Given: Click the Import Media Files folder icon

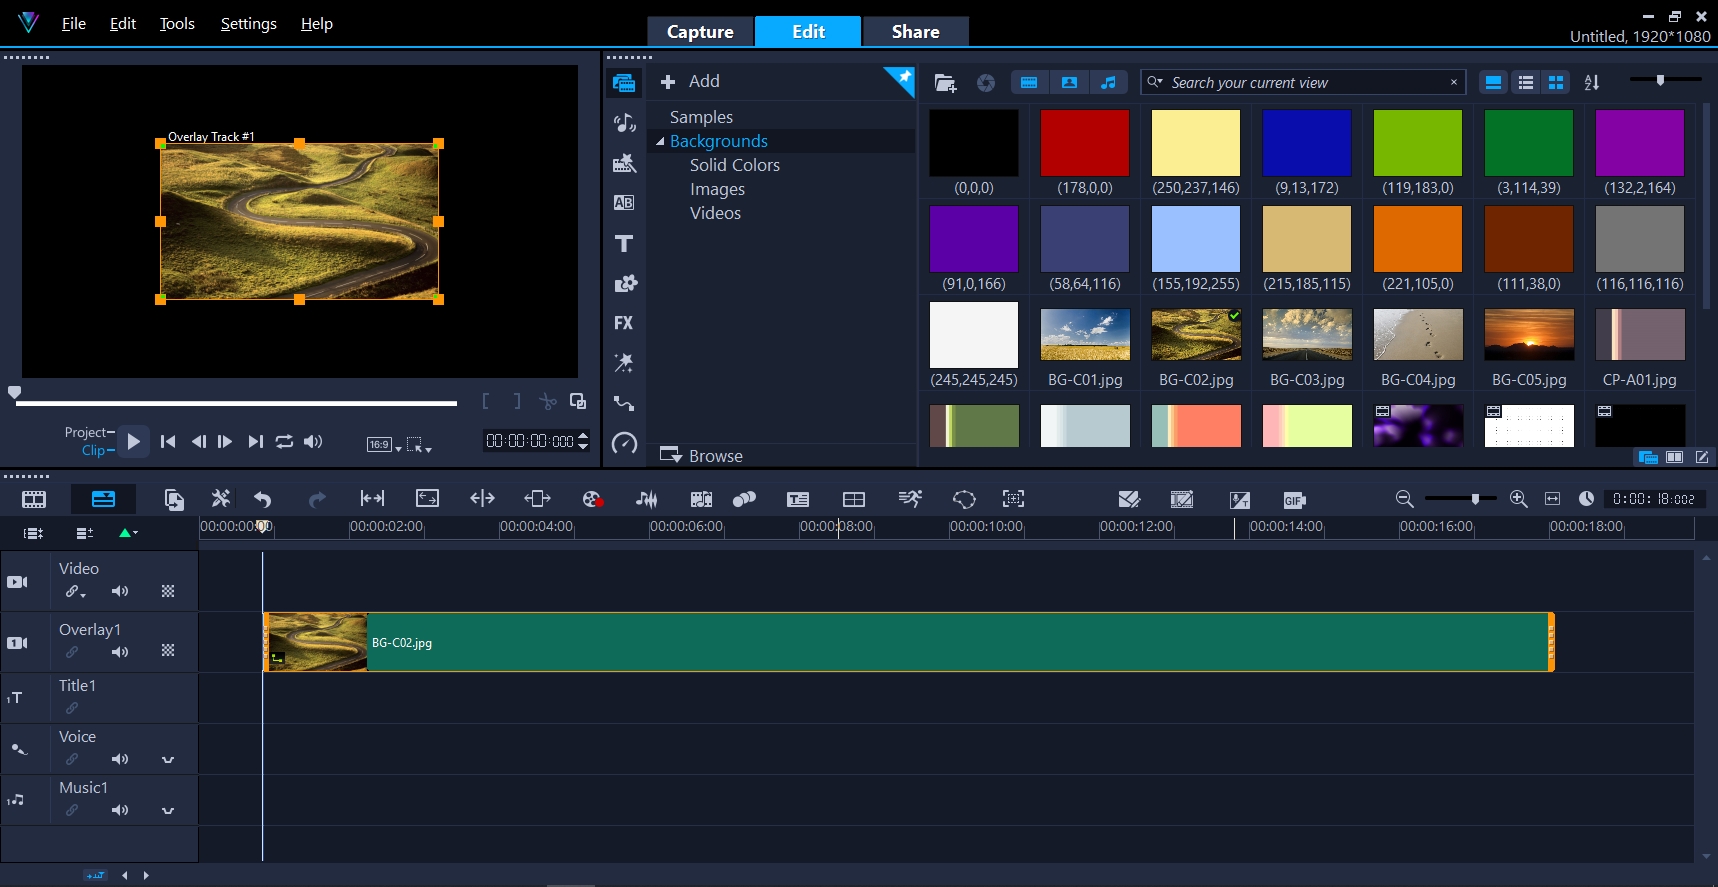Looking at the screenshot, I should (x=945, y=83).
